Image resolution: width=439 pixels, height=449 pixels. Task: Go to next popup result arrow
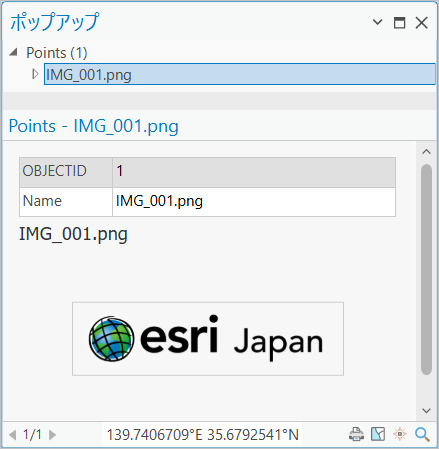[52, 435]
